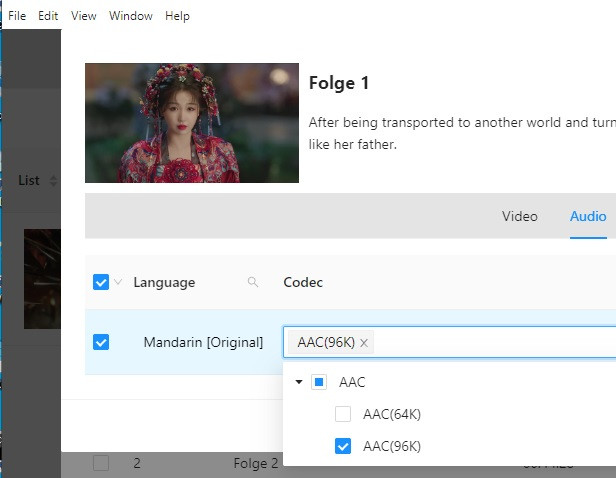Image resolution: width=616 pixels, height=478 pixels.
Task: Tick the checkbox for row 2 Folge 2
Action: pyautogui.click(x=101, y=463)
